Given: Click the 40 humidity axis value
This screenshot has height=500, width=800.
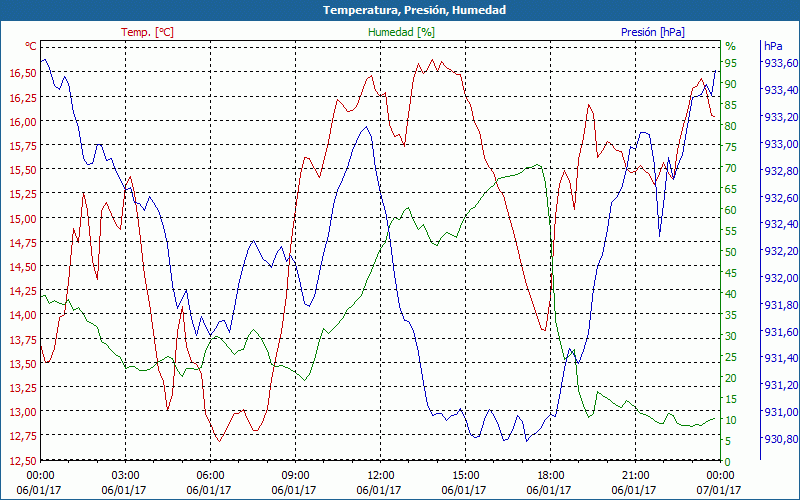Looking at the screenshot, I should 731,294.
